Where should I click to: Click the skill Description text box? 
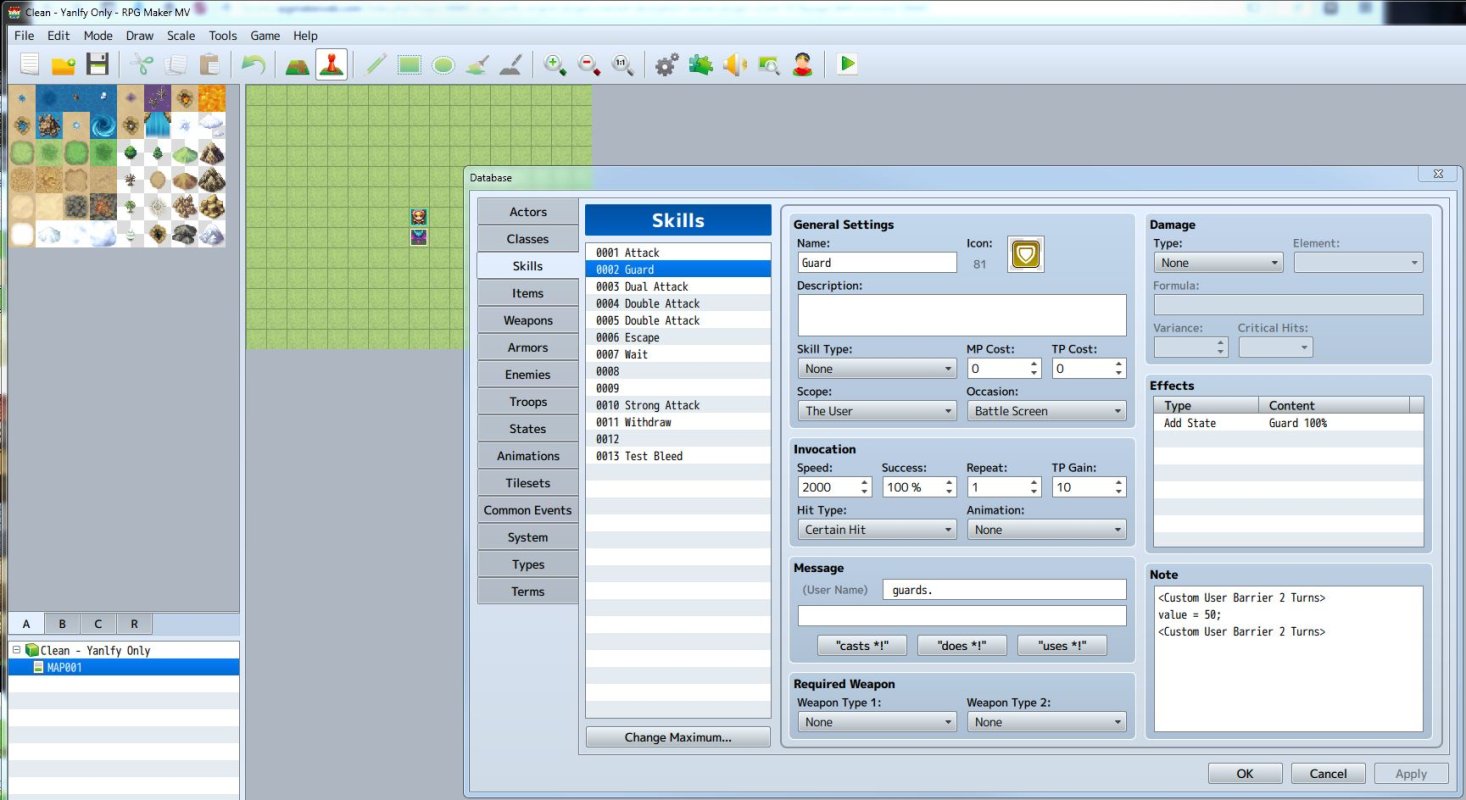(x=962, y=315)
